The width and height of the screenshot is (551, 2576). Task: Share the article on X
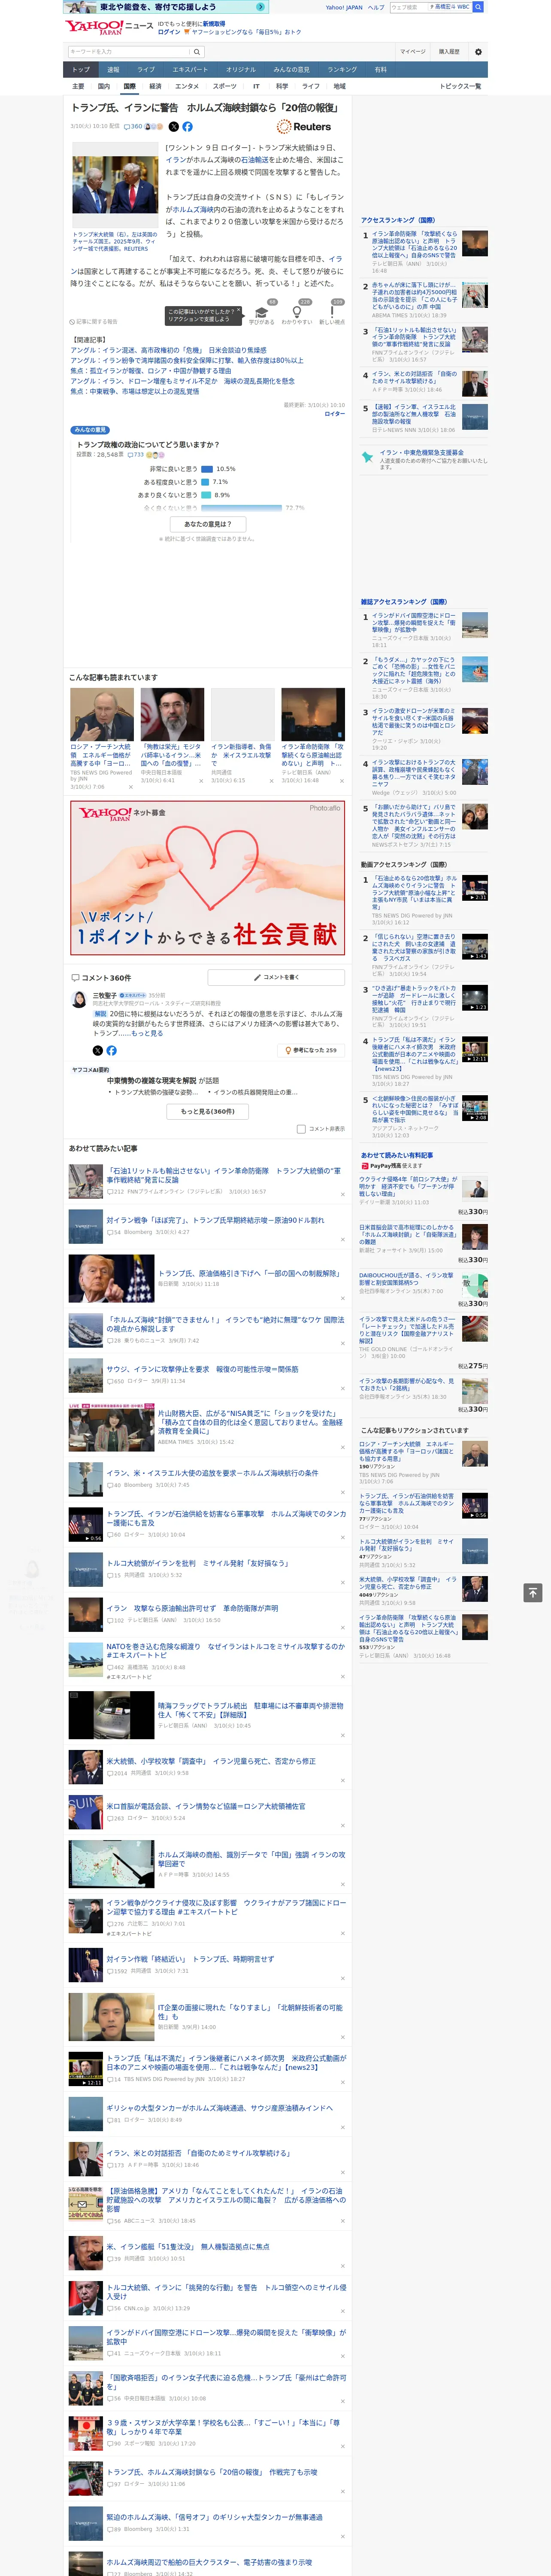pyautogui.click(x=174, y=127)
